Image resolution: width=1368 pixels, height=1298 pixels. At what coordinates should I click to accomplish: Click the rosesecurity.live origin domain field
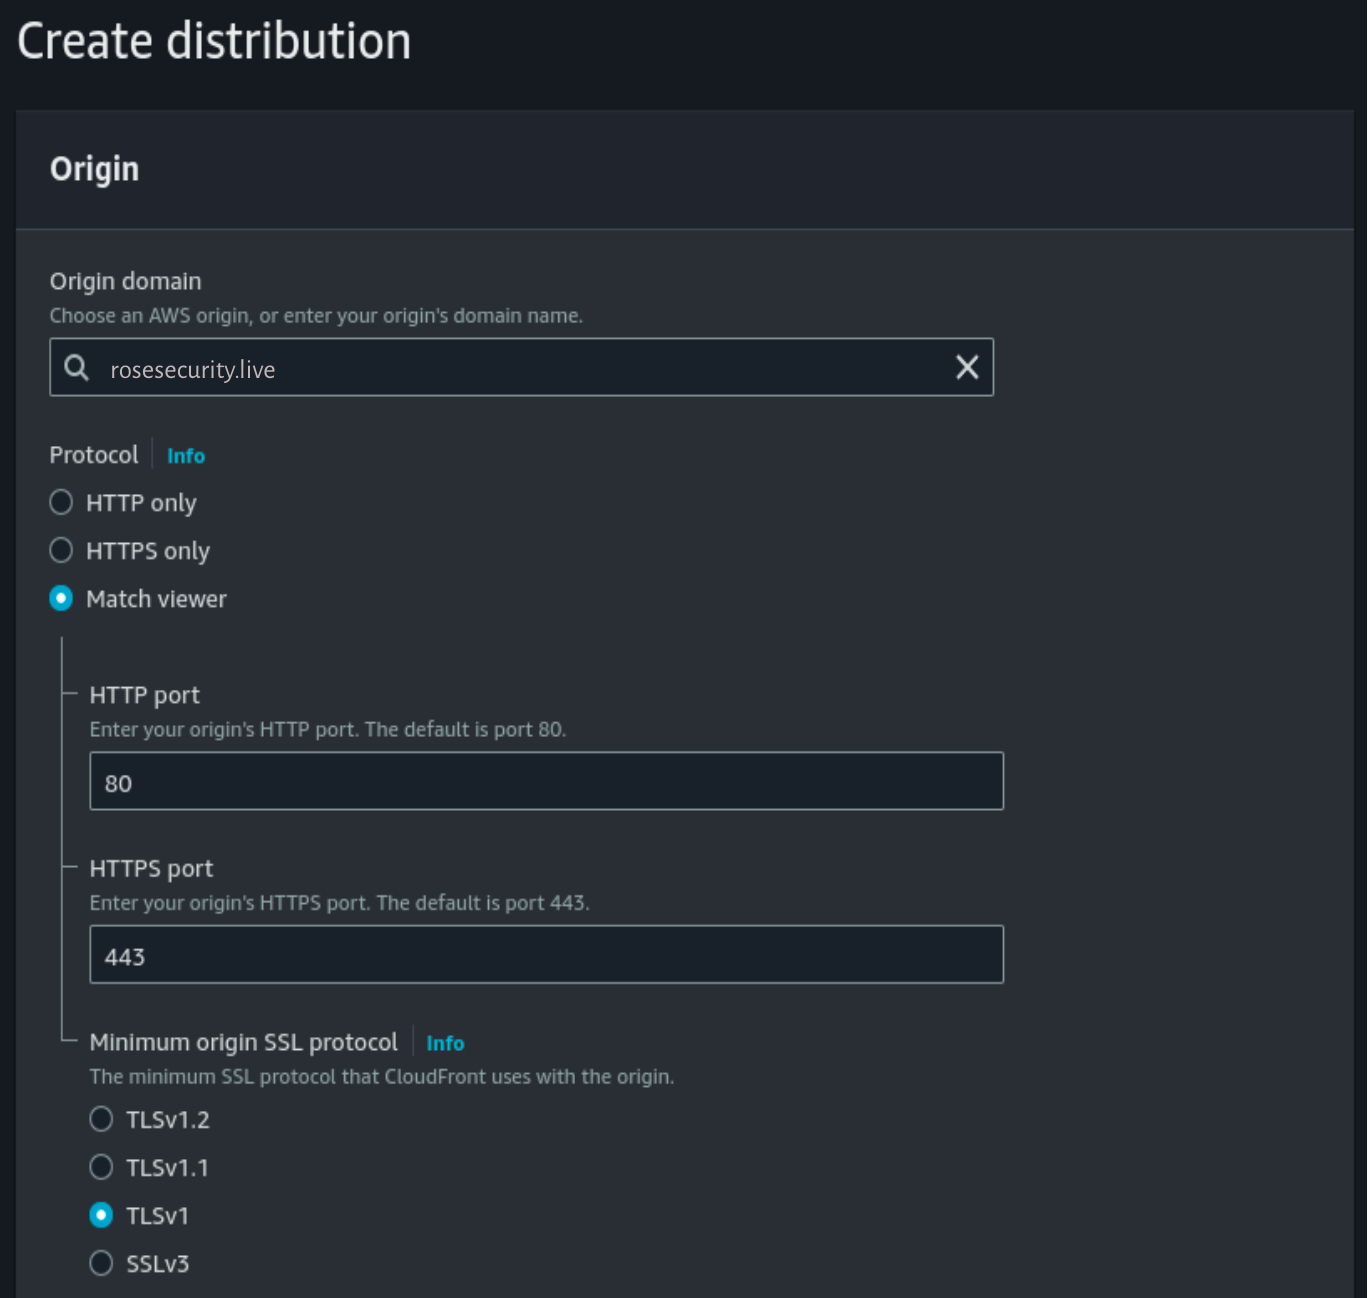coord(520,369)
